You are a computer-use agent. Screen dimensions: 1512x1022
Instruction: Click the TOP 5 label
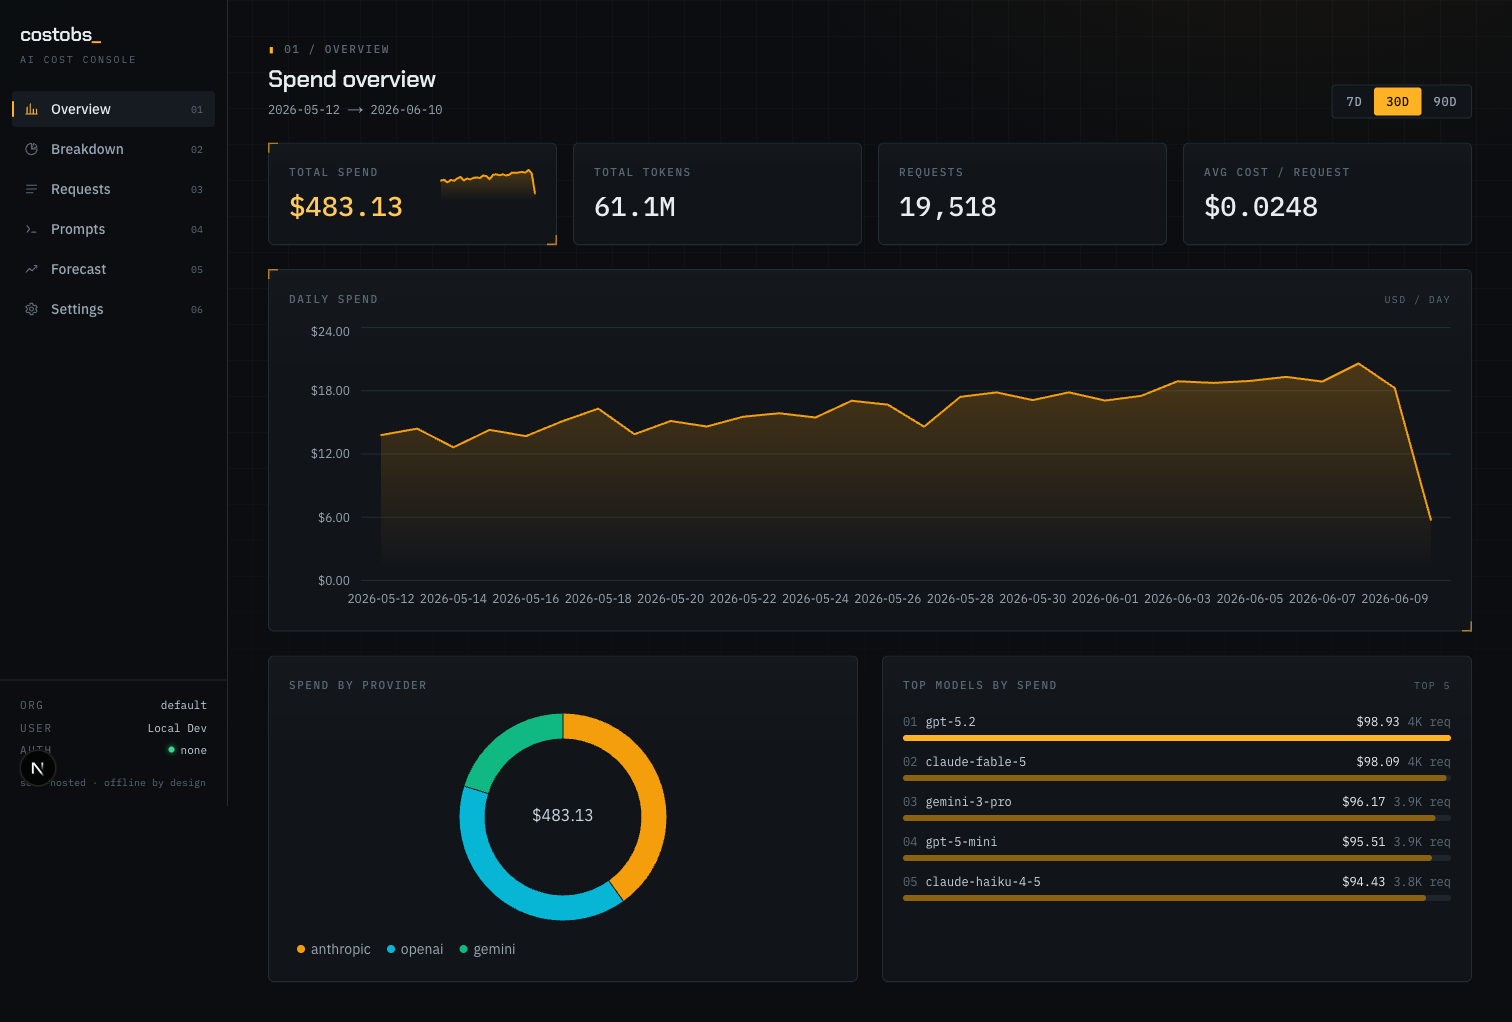1432,686
